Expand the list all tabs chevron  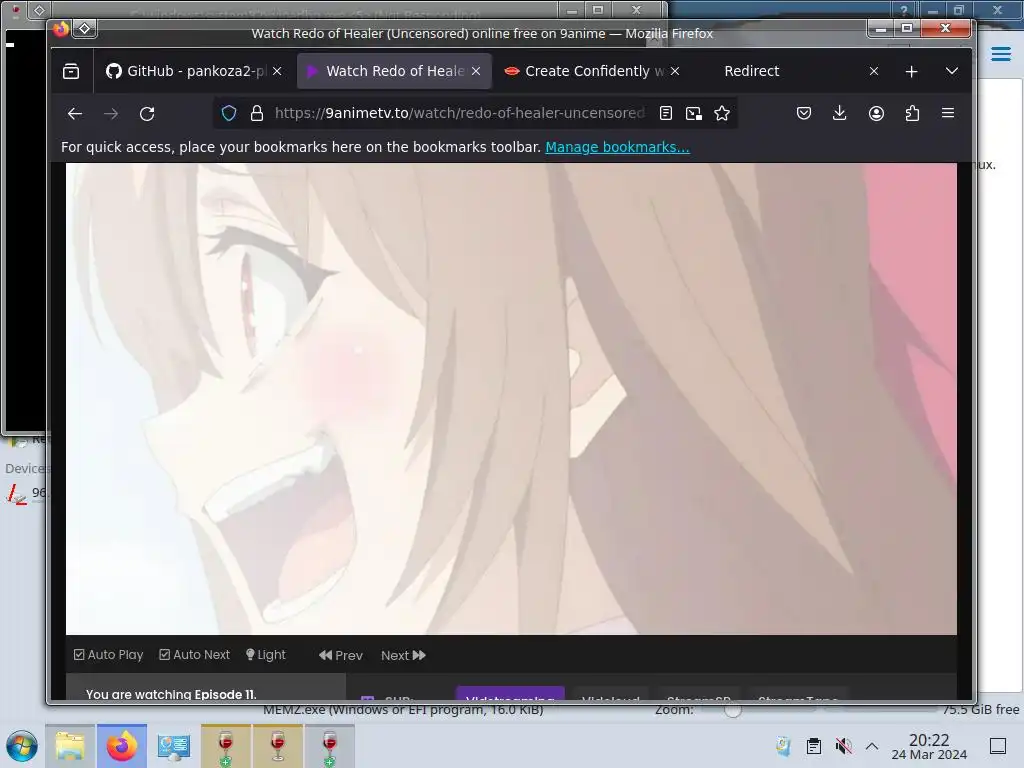pos(952,71)
